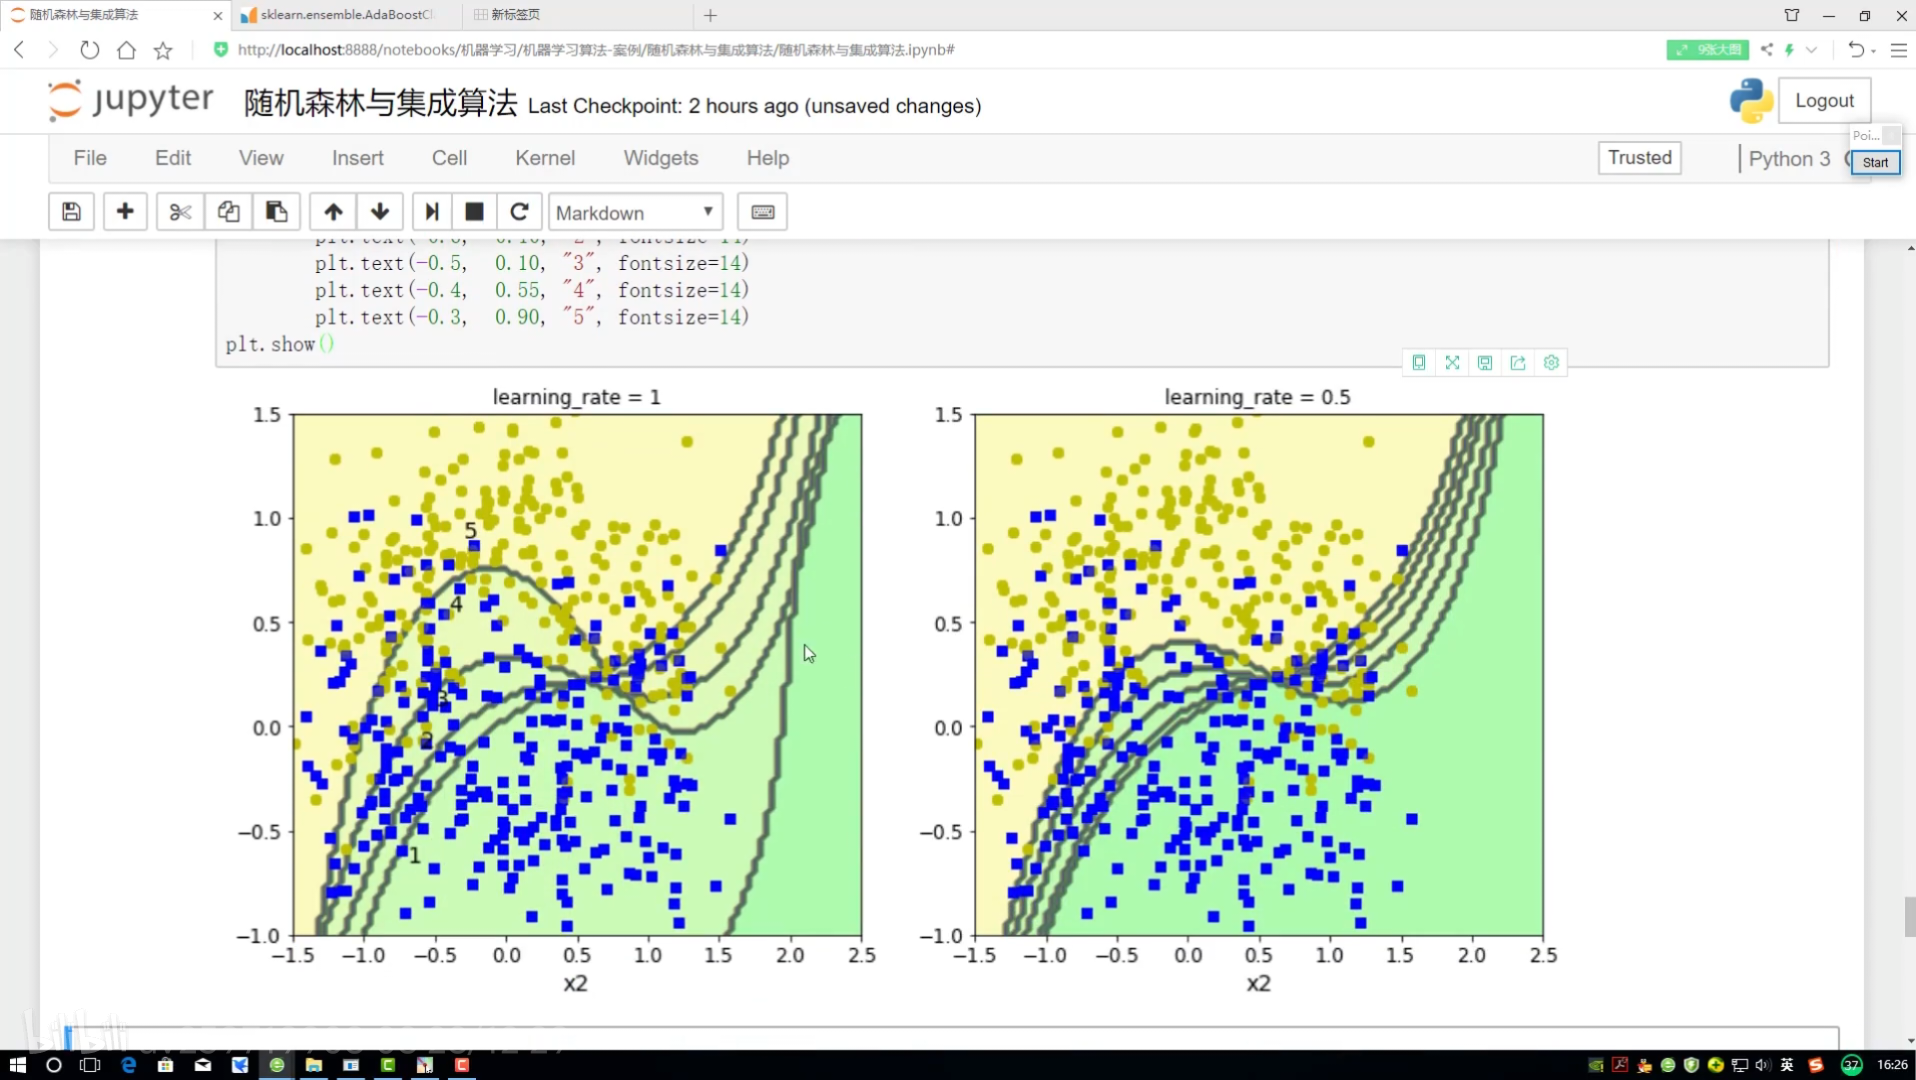Open File Explorer from the taskbar
1916x1080 pixels.
click(313, 1065)
